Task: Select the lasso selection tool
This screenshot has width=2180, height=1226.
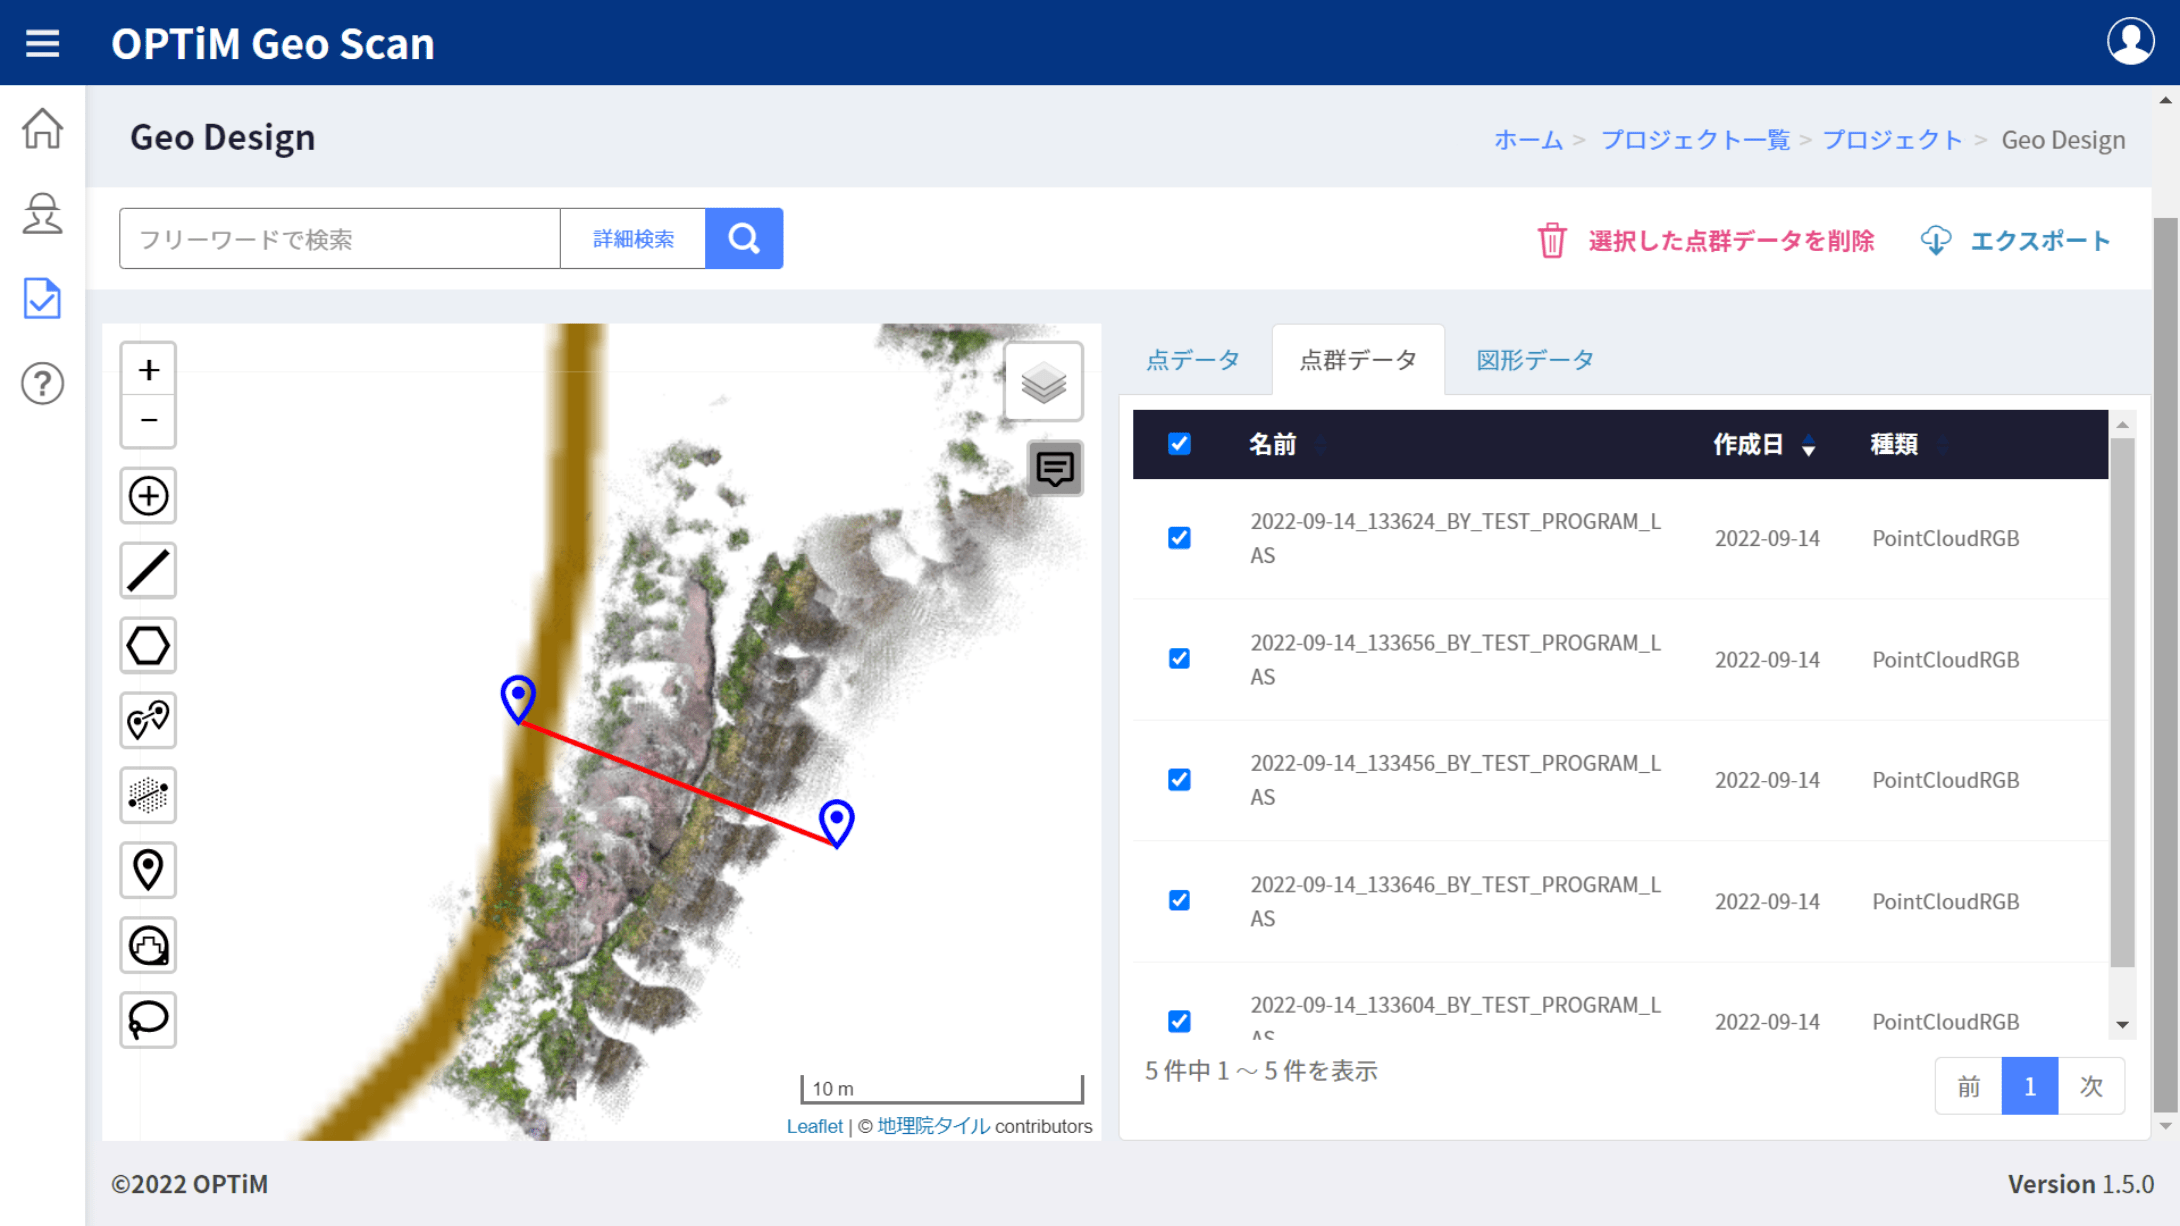Action: pyautogui.click(x=148, y=1020)
